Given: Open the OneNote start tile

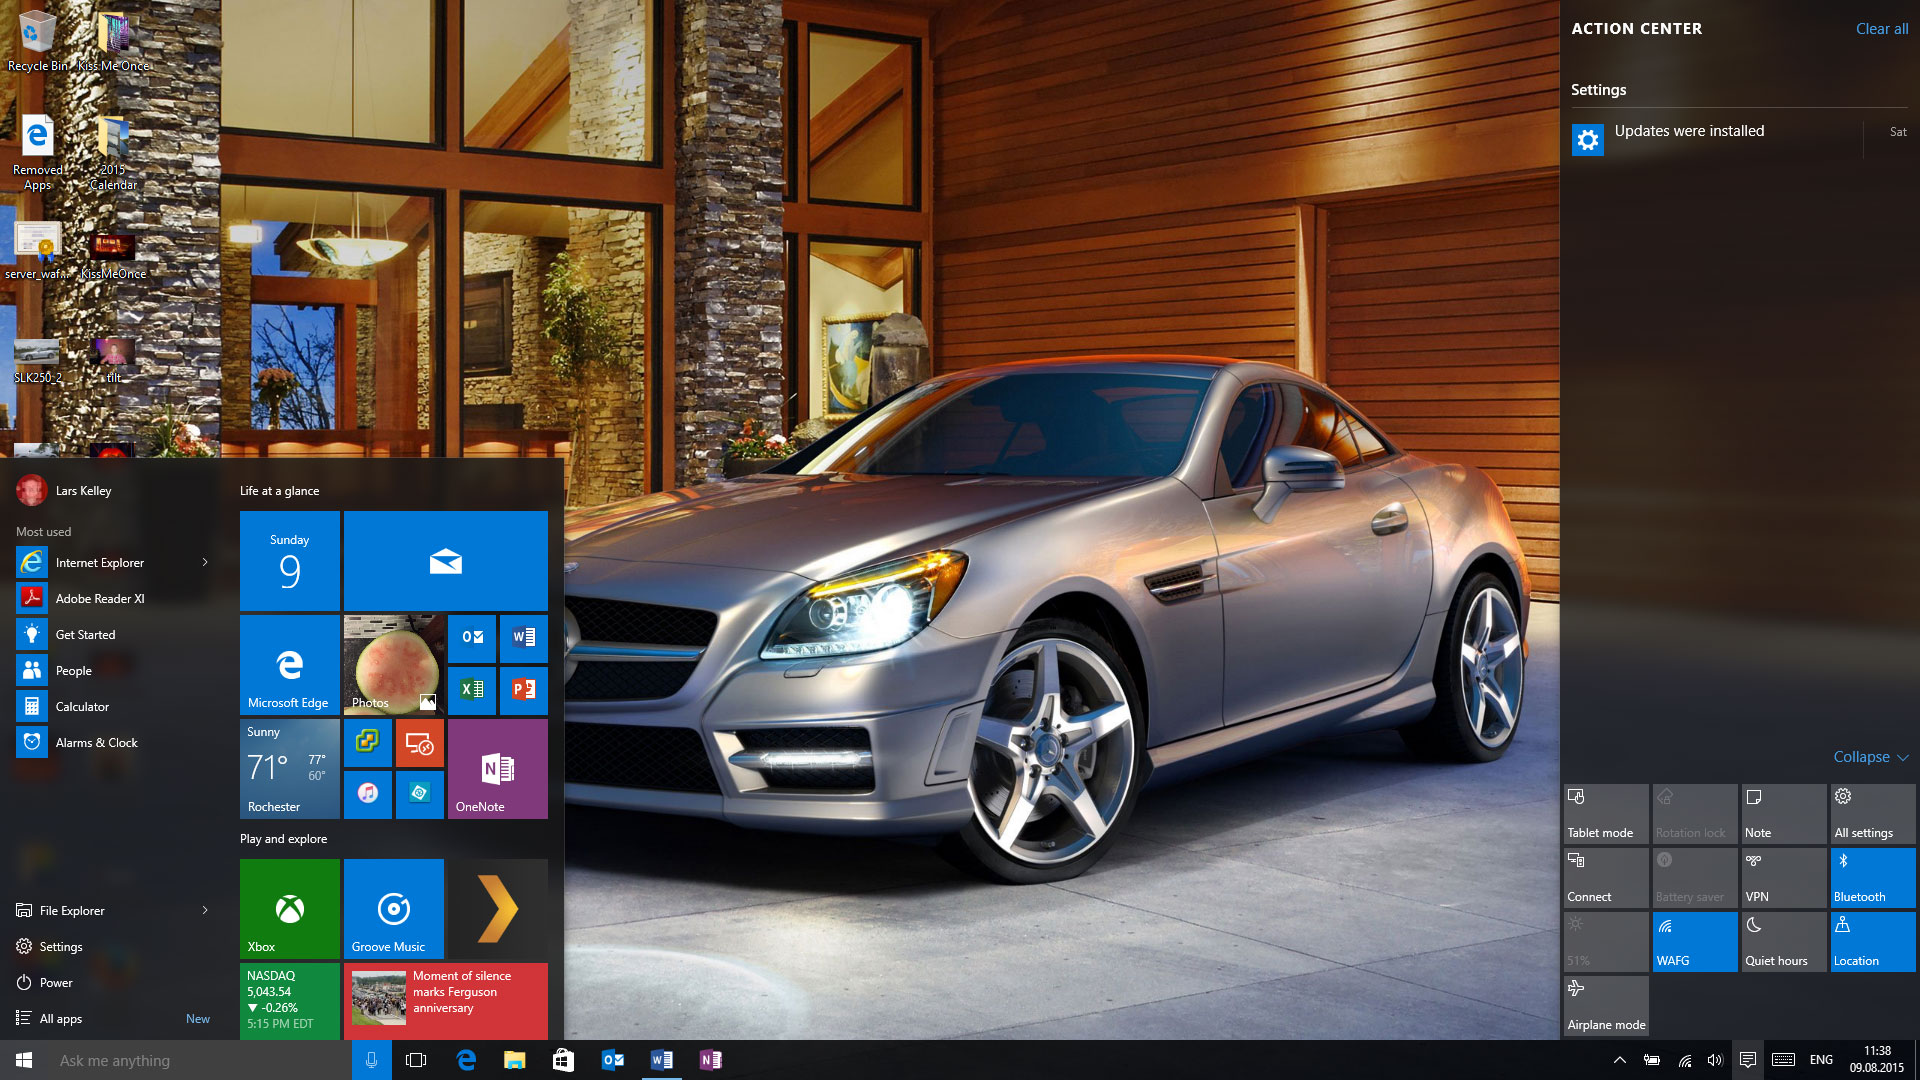Looking at the screenshot, I should tap(497, 768).
